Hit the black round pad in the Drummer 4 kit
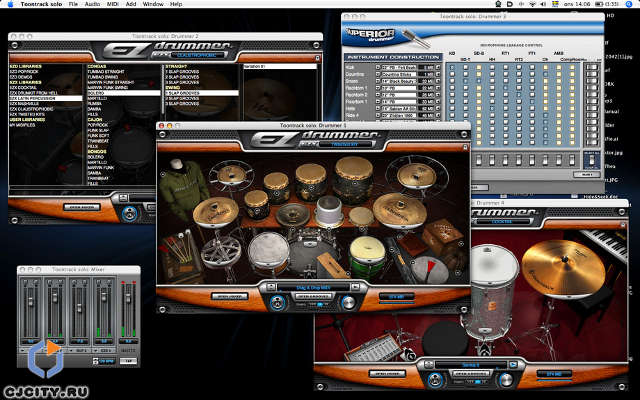Screen dimensions: 640x400 click(x=445, y=339)
